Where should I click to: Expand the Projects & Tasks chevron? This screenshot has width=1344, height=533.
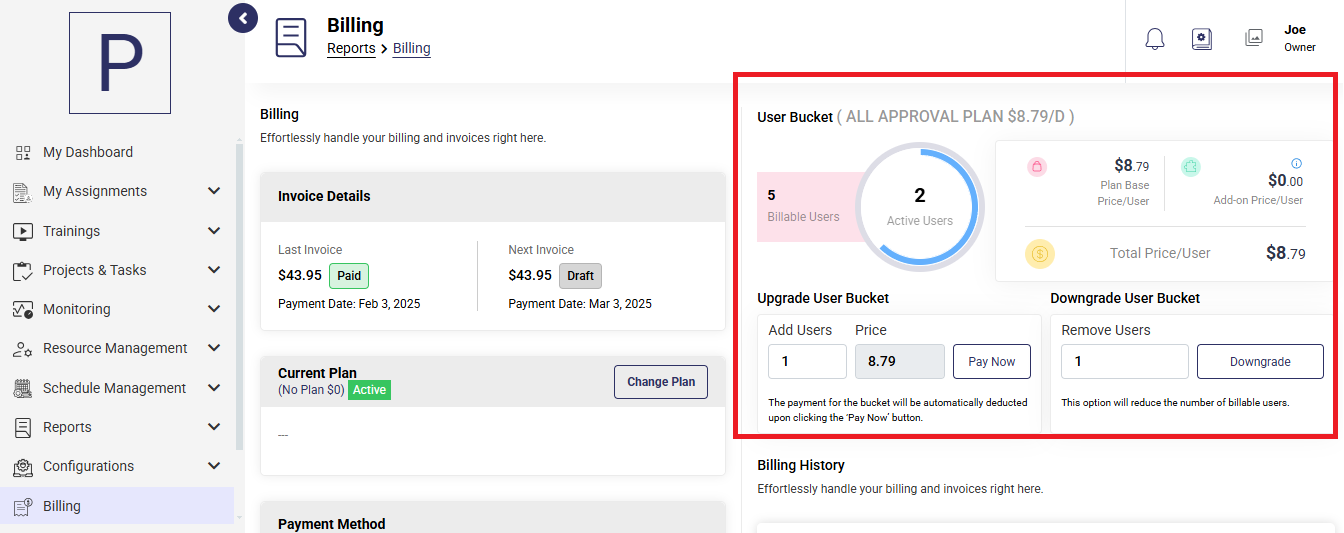[214, 270]
